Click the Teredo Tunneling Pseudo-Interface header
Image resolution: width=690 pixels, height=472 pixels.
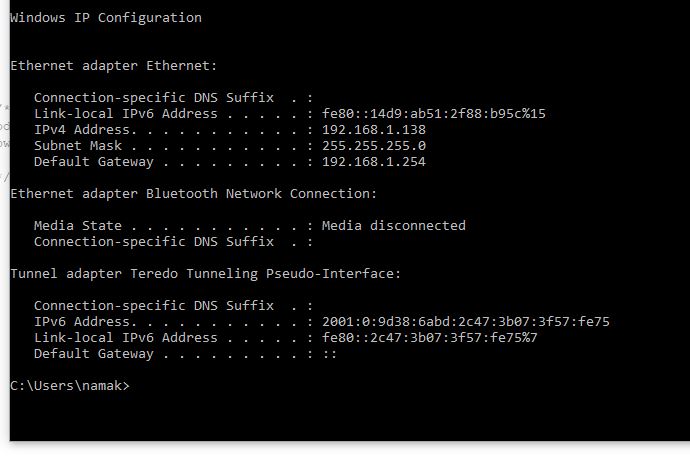tap(206, 274)
